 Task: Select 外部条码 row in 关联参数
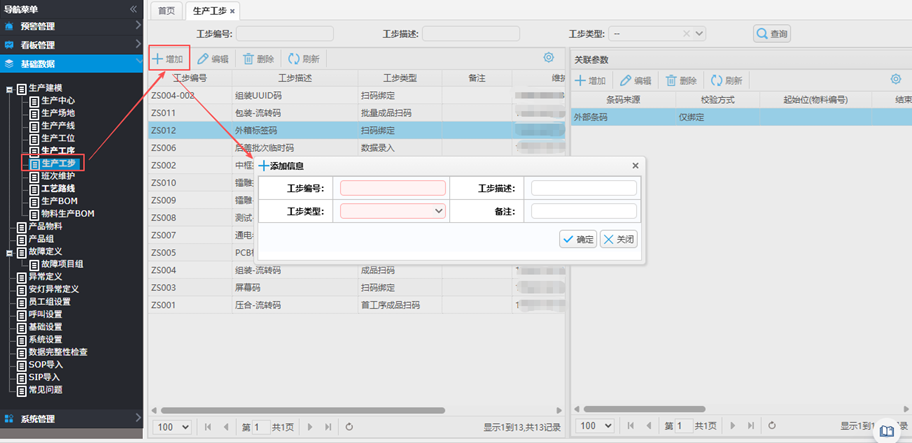[742, 117]
